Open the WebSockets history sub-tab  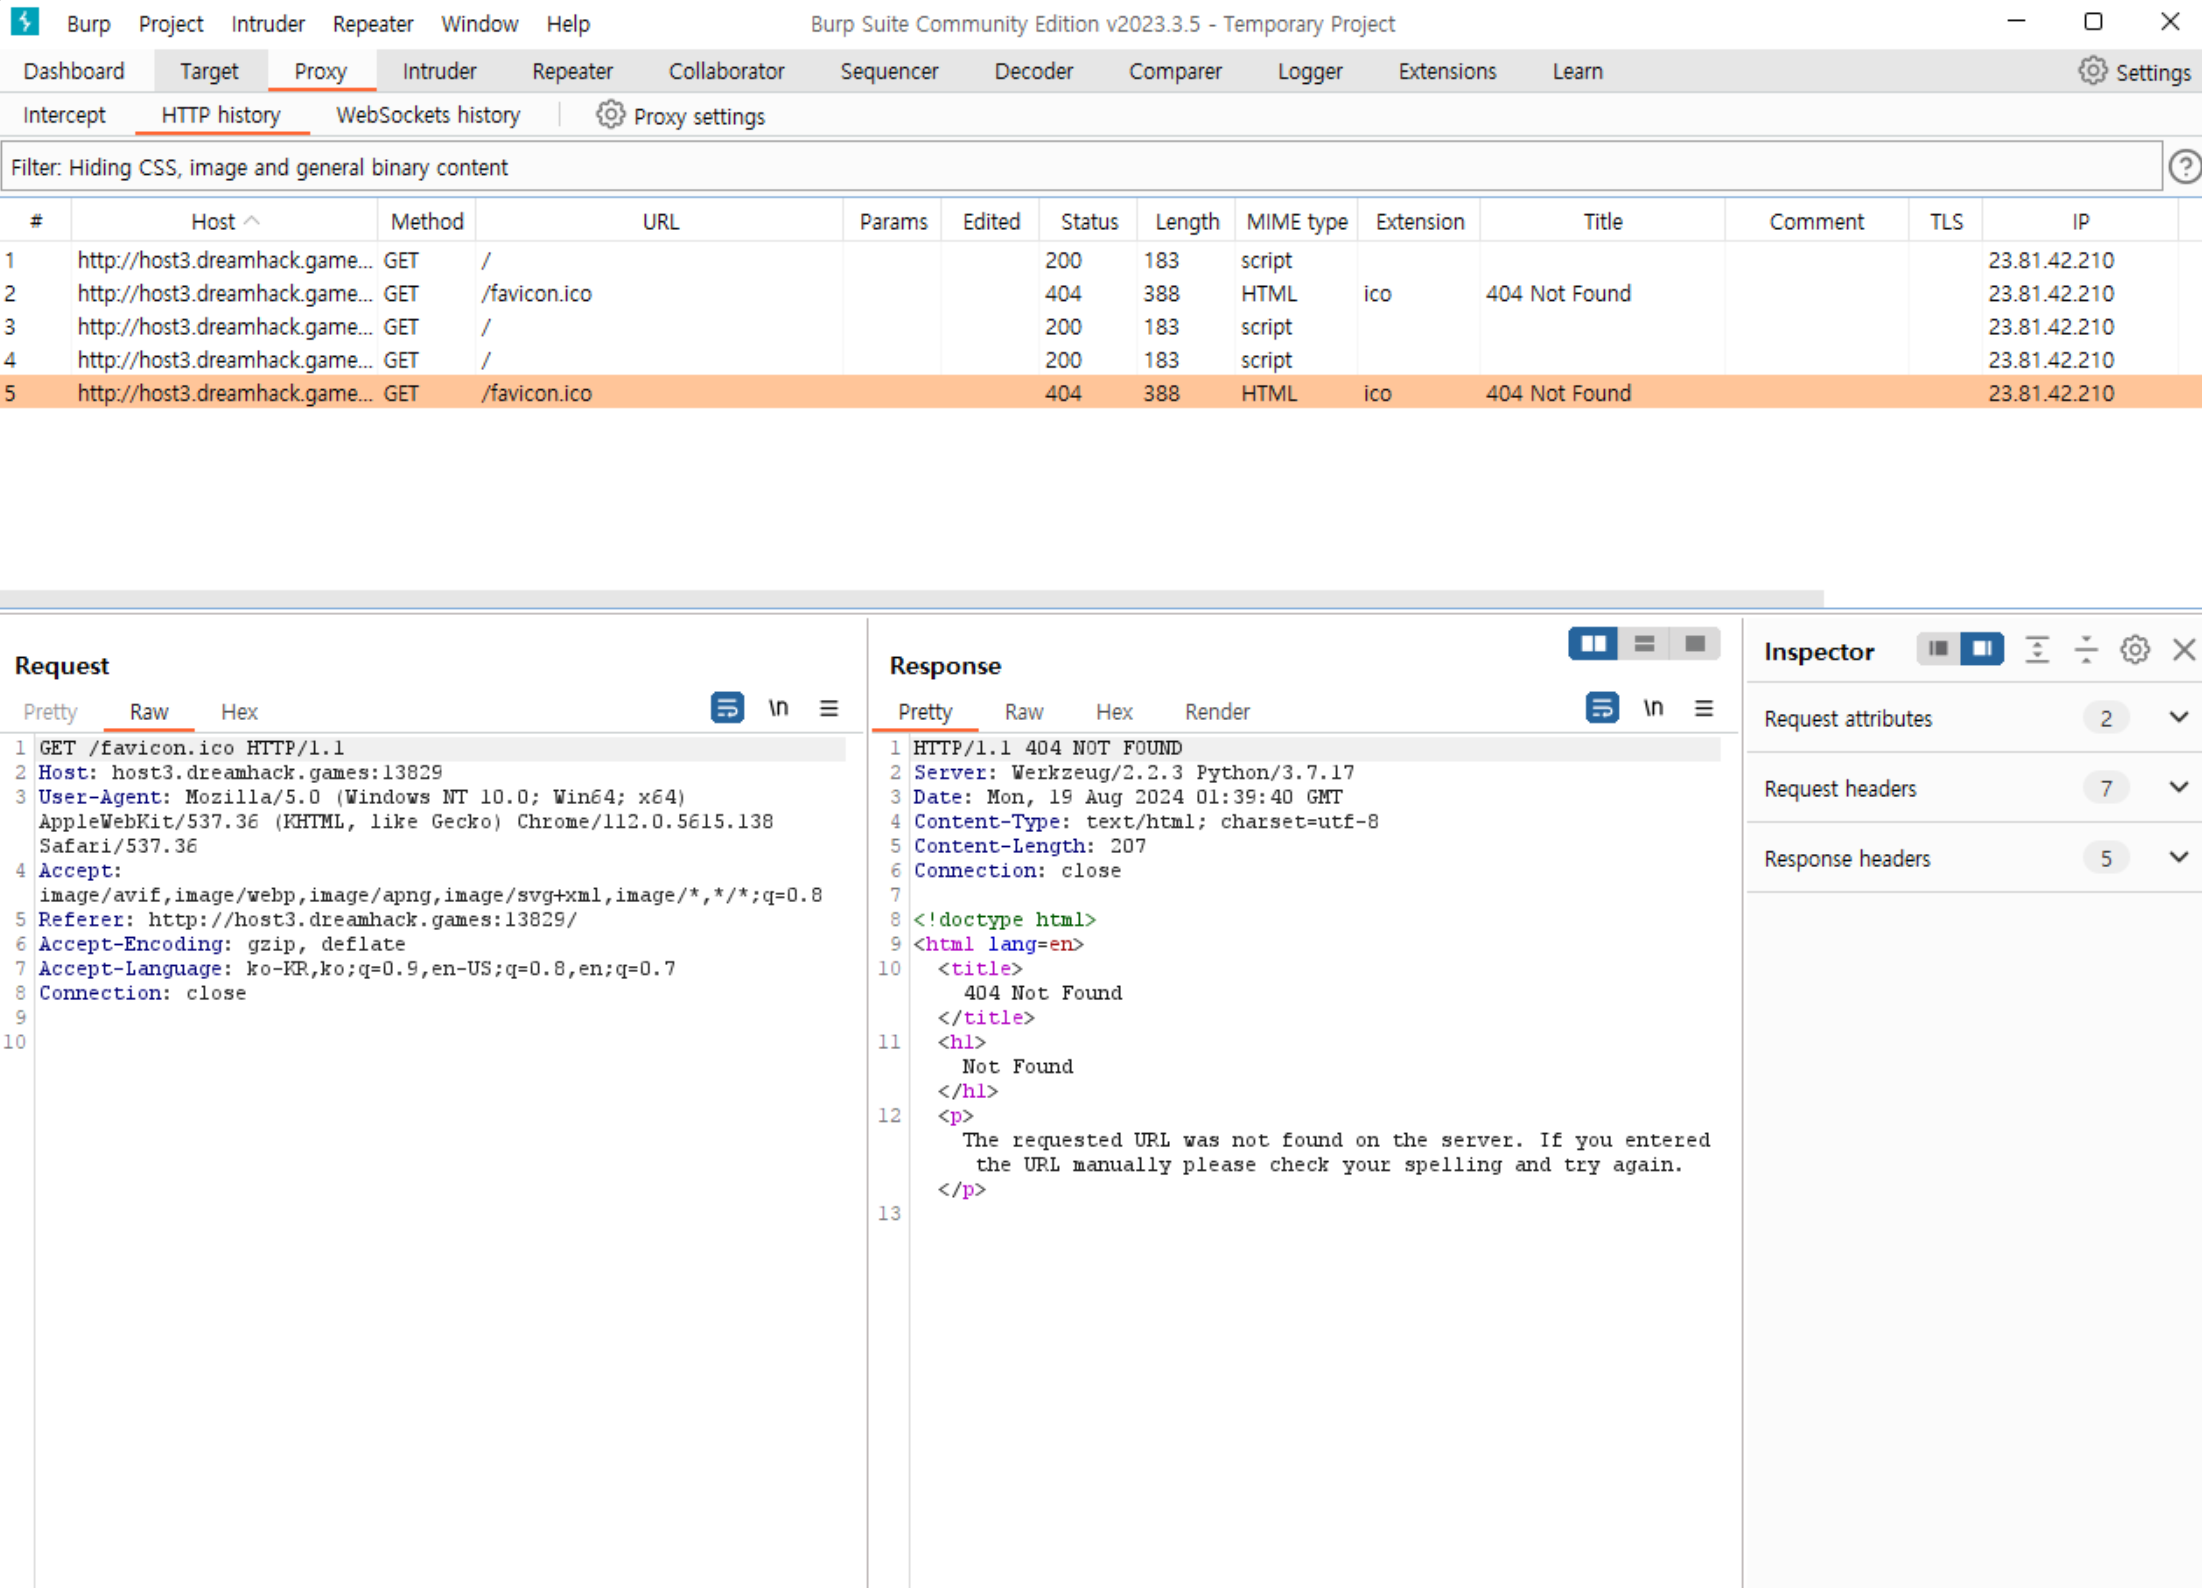[428, 115]
